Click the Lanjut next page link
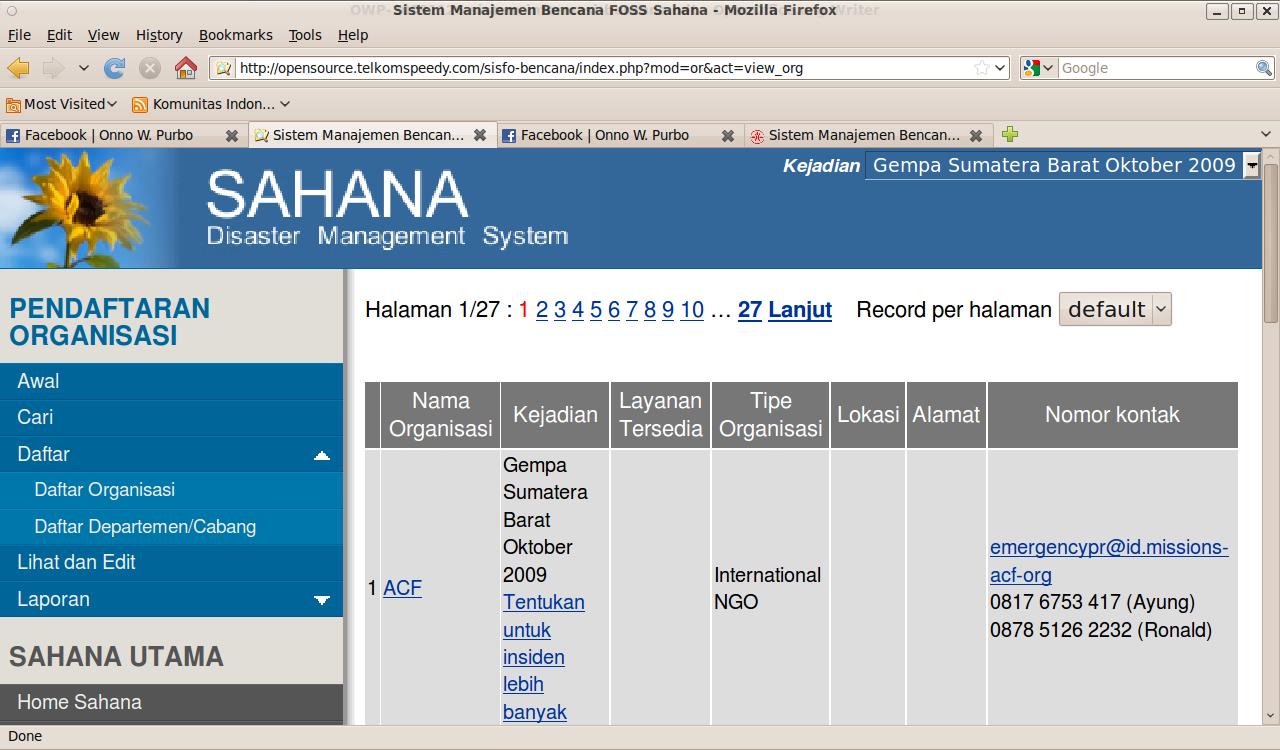 click(x=799, y=310)
